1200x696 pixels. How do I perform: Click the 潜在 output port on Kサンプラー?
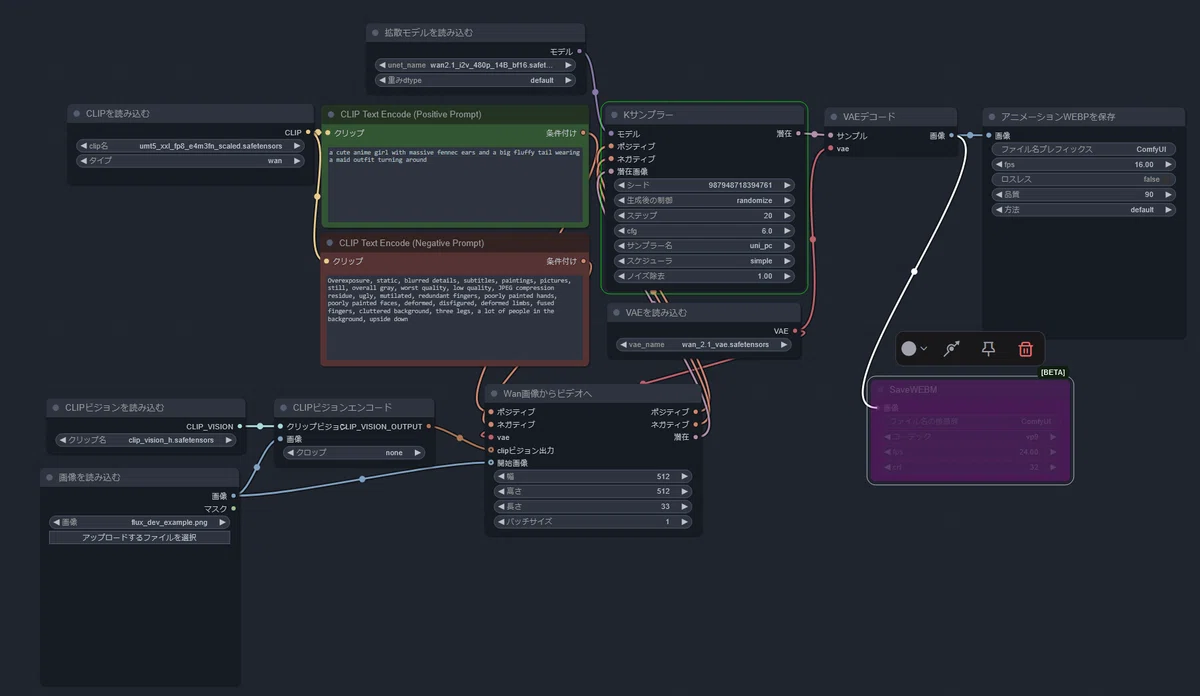(798, 133)
